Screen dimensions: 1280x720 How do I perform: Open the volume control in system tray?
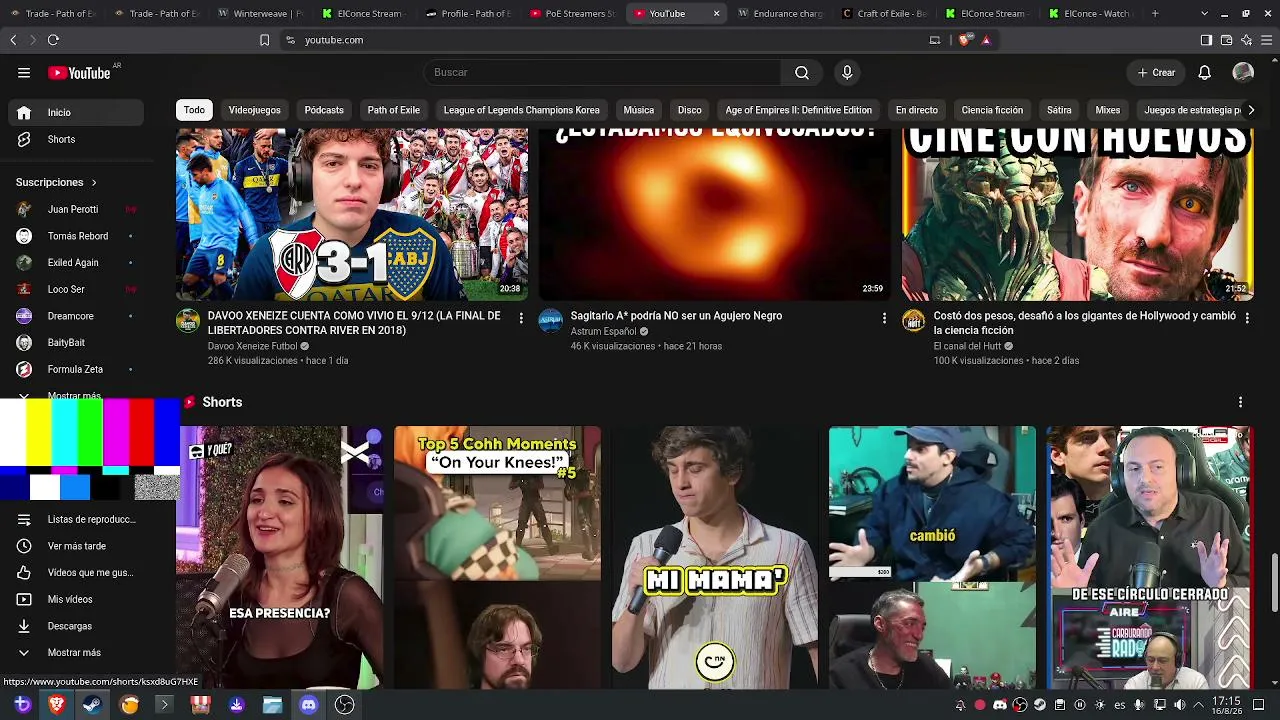1179,705
